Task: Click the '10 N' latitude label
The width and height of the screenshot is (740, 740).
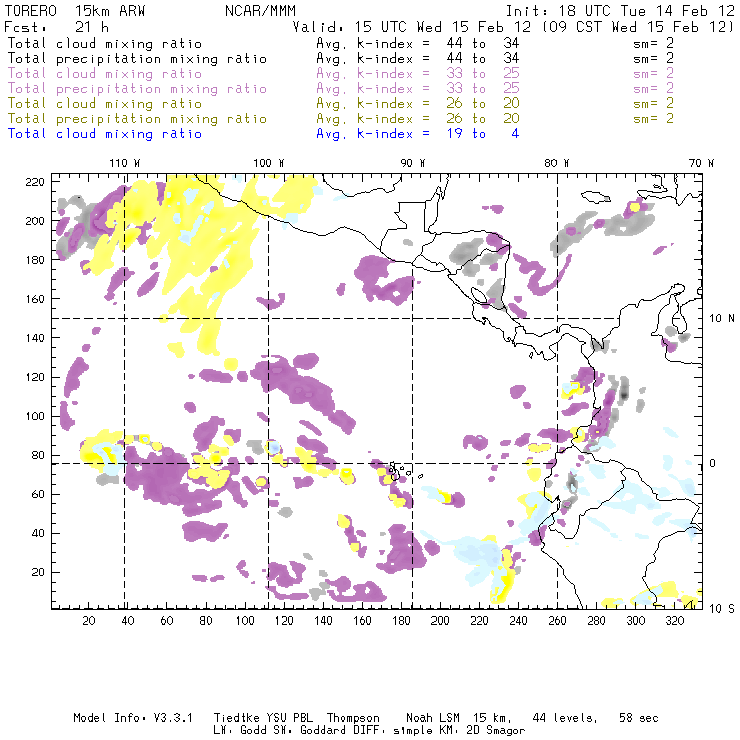Action: [x=722, y=318]
